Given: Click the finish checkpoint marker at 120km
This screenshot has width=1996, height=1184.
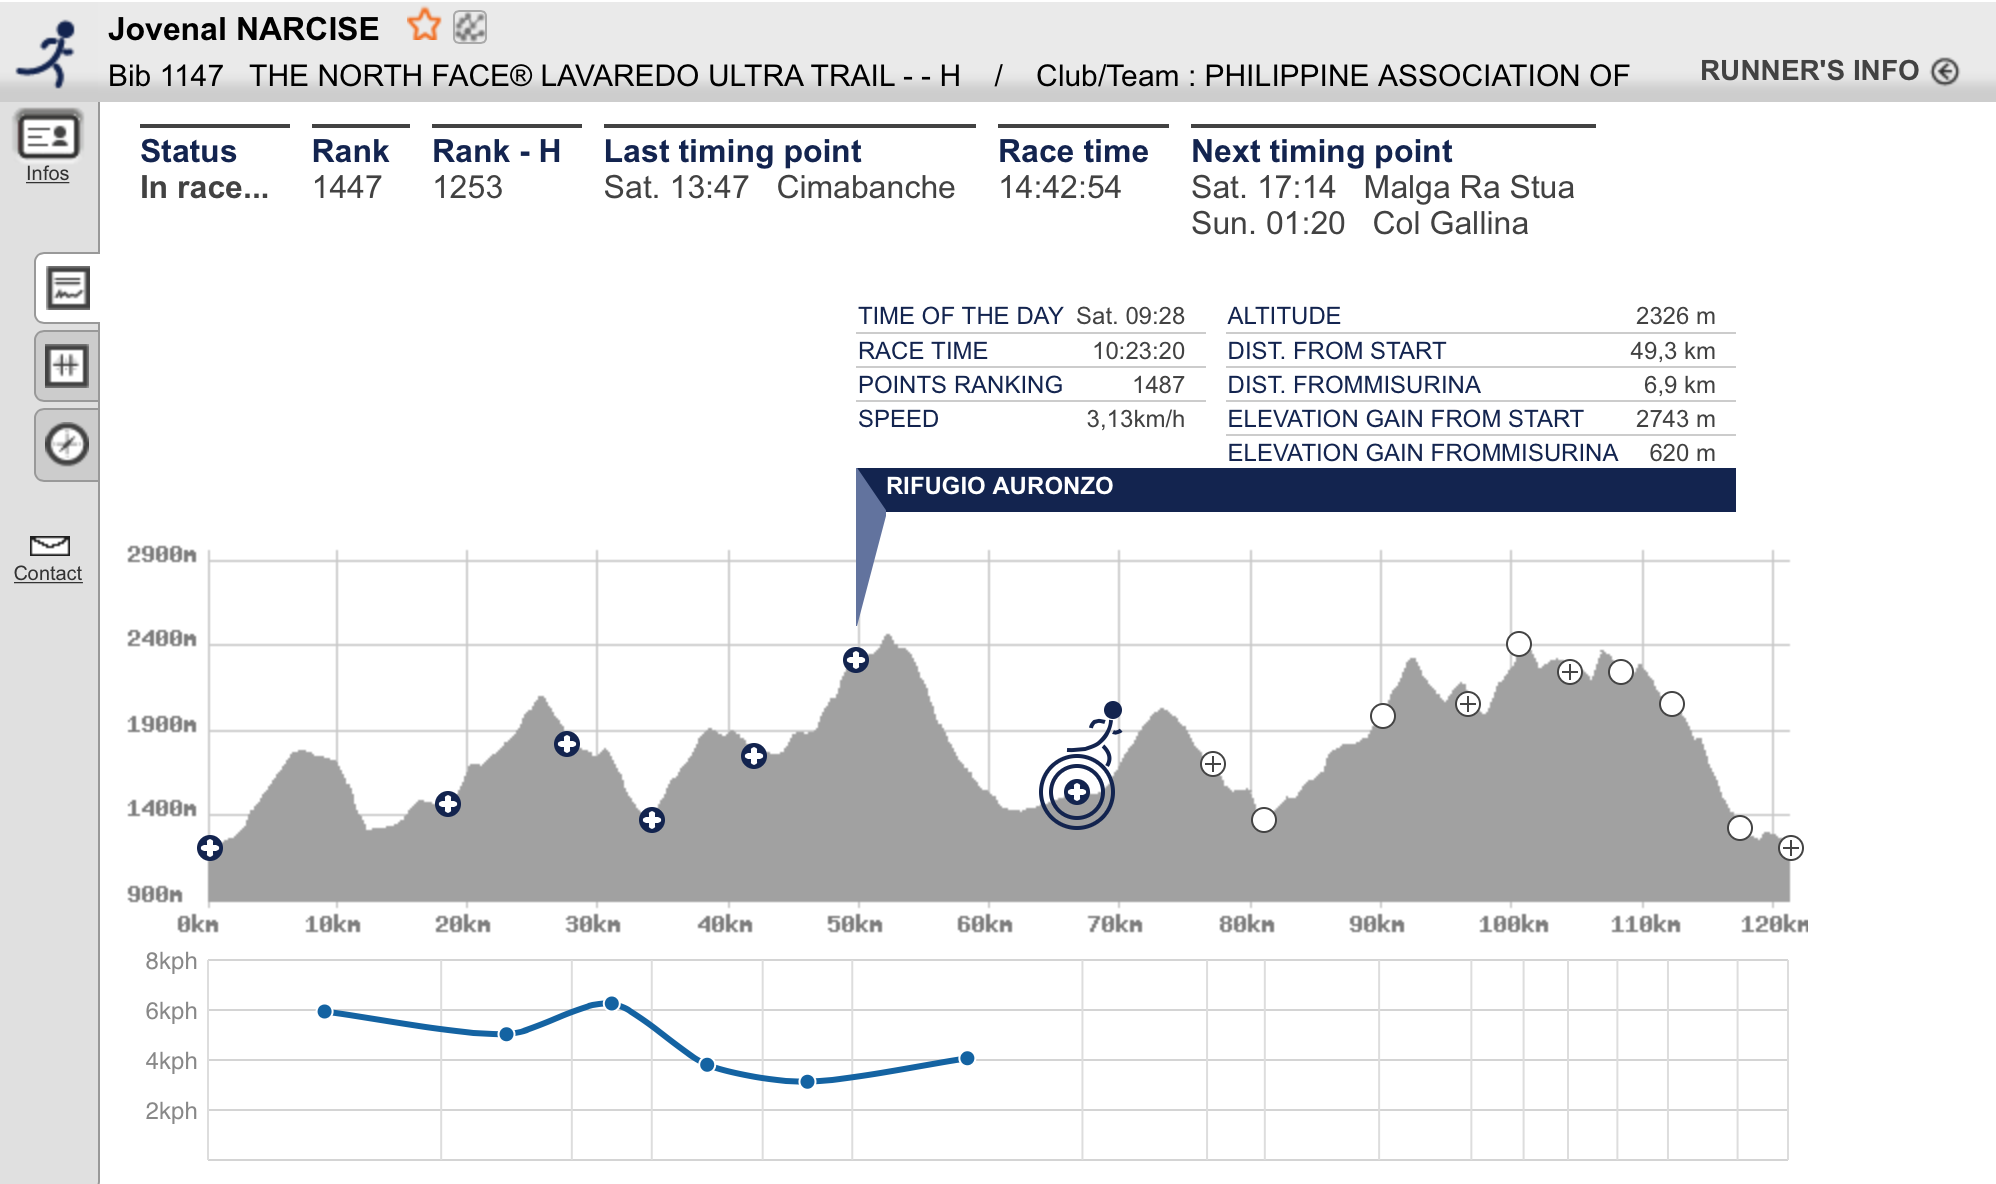Looking at the screenshot, I should click(x=1790, y=848).
